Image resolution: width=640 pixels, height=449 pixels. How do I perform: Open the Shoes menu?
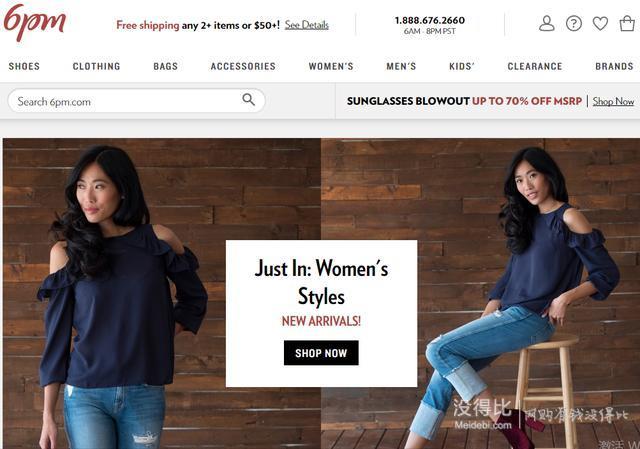24,66
